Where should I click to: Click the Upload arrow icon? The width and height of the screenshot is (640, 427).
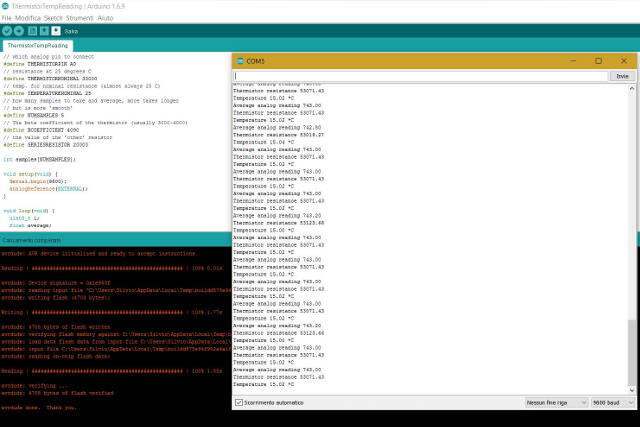click(19, 31)
